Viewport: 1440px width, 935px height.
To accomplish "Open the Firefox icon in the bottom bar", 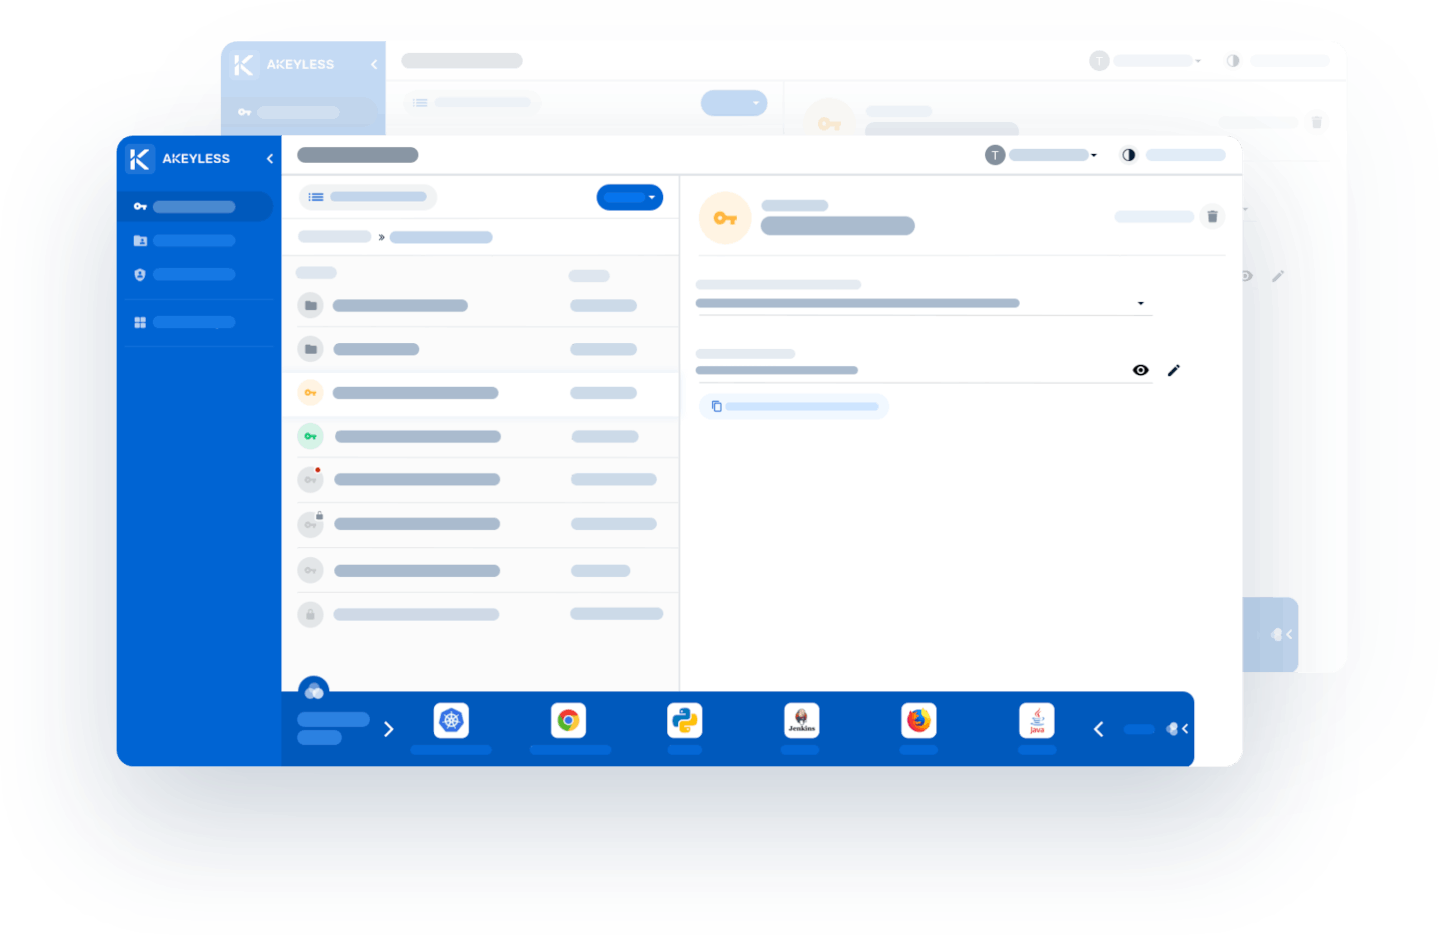I will pyautogui.click(x=919, y=720).
